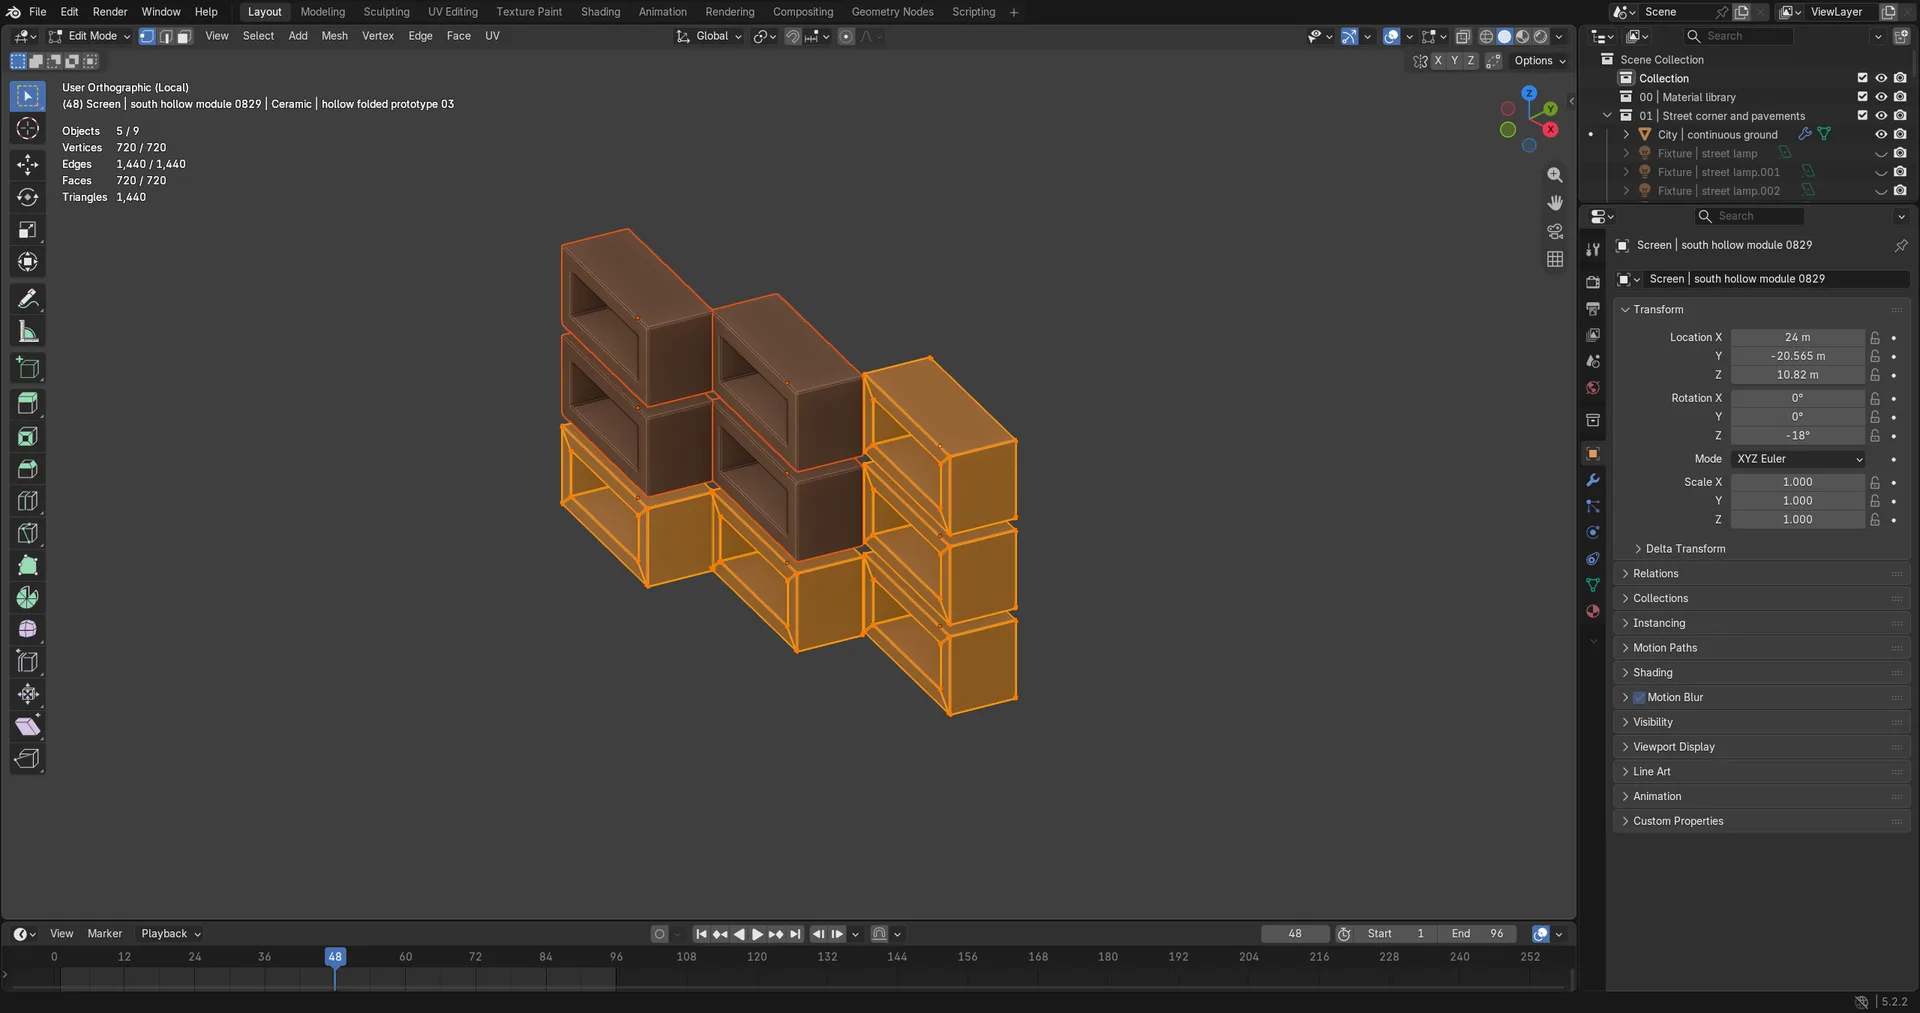The image size is (1920, 1013).
Task: Switch to vertex select mode
Action: pos(147,36)
